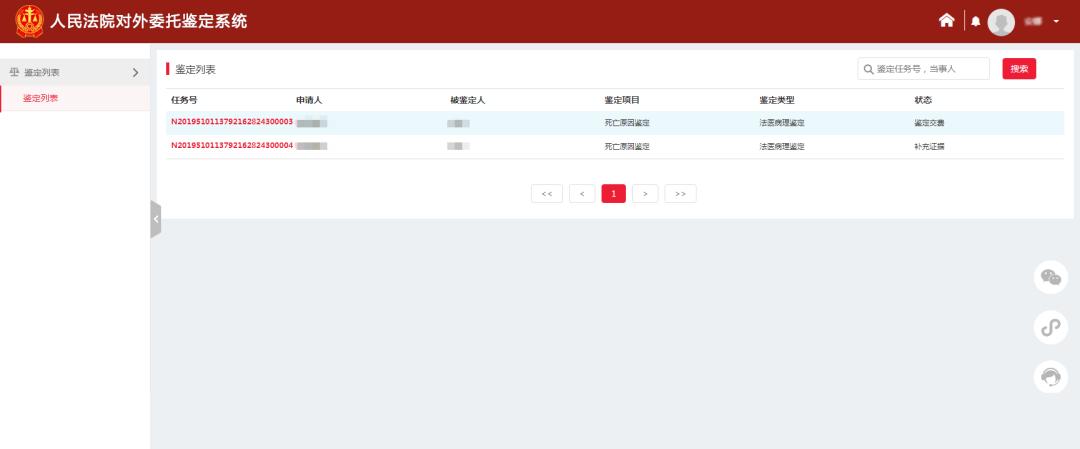Click 补充证据 status in second row
Image resolution: width=1080 pixels, height=449 pixels.
pyautogui.click(x=929, y=147)
